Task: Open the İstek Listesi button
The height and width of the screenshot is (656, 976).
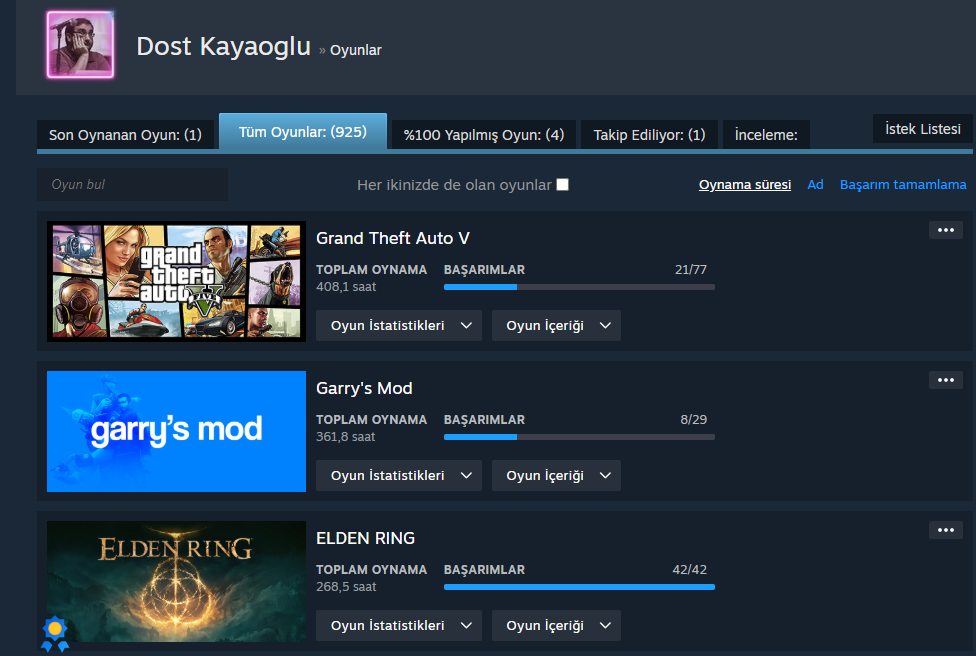Action: pos(922,129)
